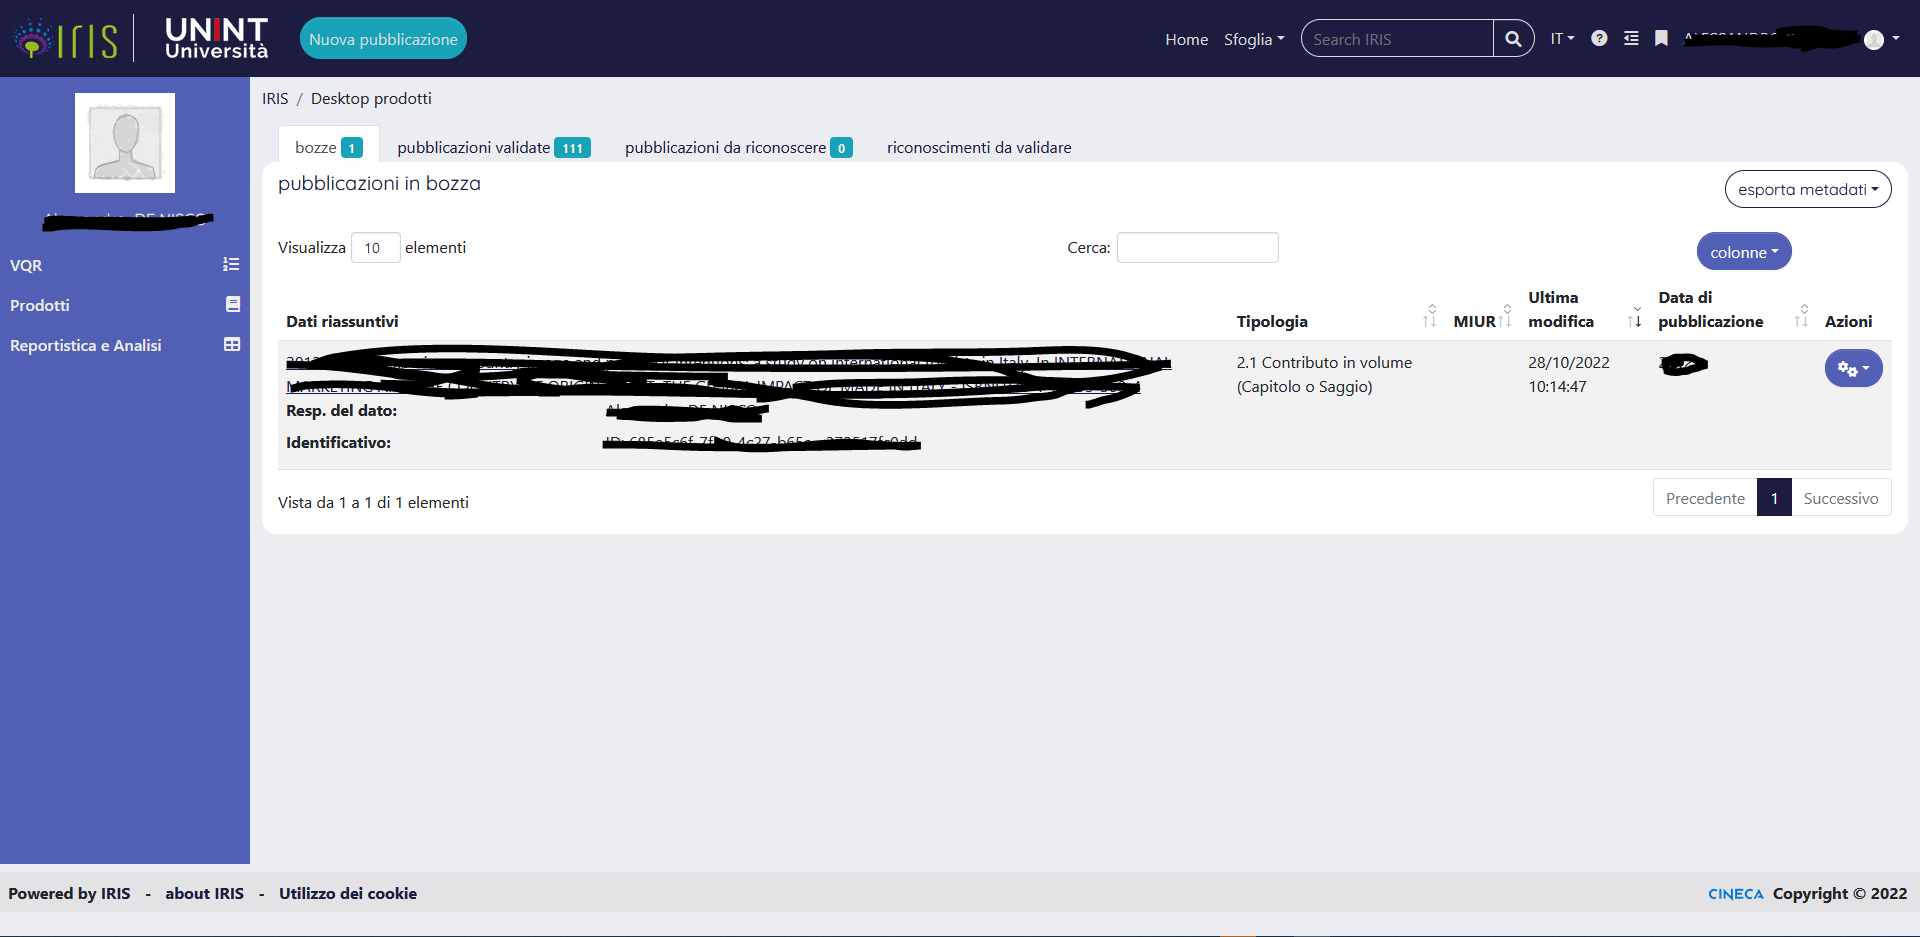The image size is (1920, 937).
Task: Click 'Vista da 1 a 1 di 1 elementi'
Action: point(373,502)
